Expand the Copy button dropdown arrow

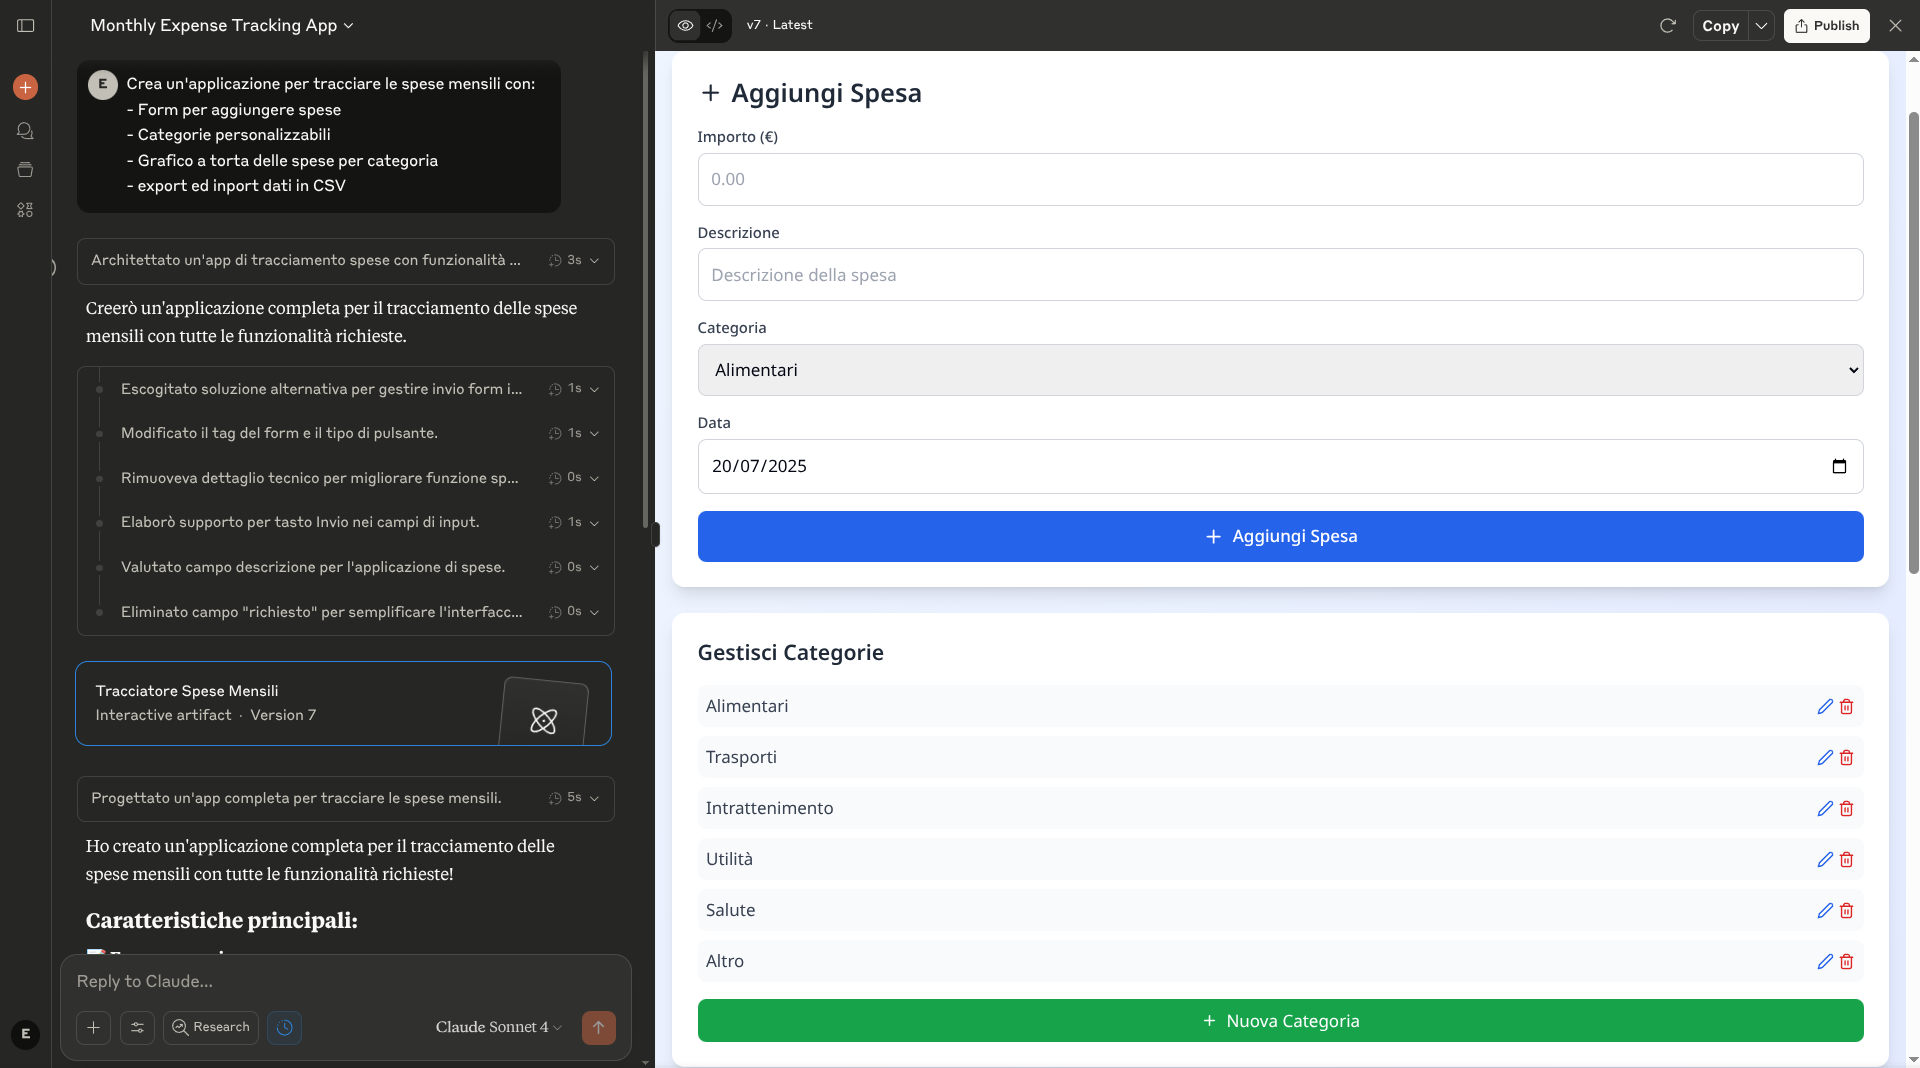[x=1761, y=26]
